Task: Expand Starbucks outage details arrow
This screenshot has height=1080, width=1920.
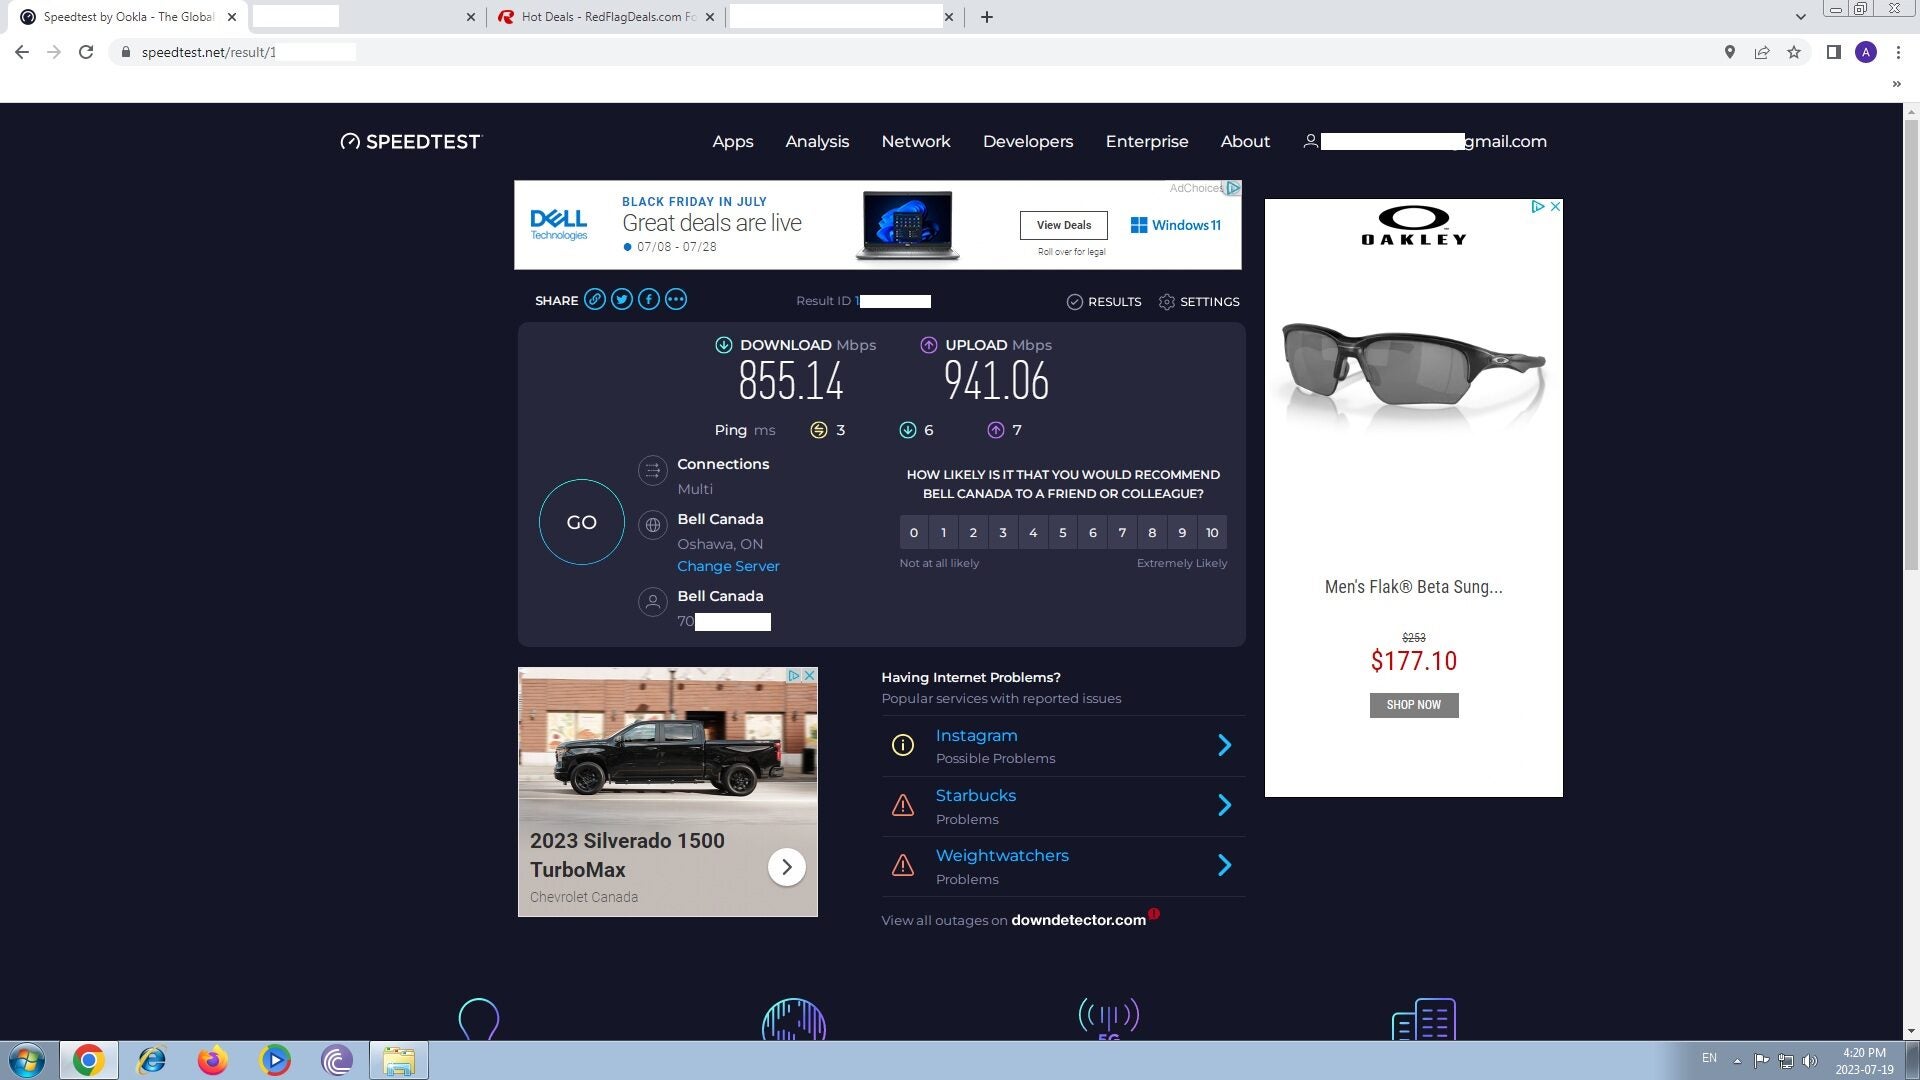Action: 1225,805
